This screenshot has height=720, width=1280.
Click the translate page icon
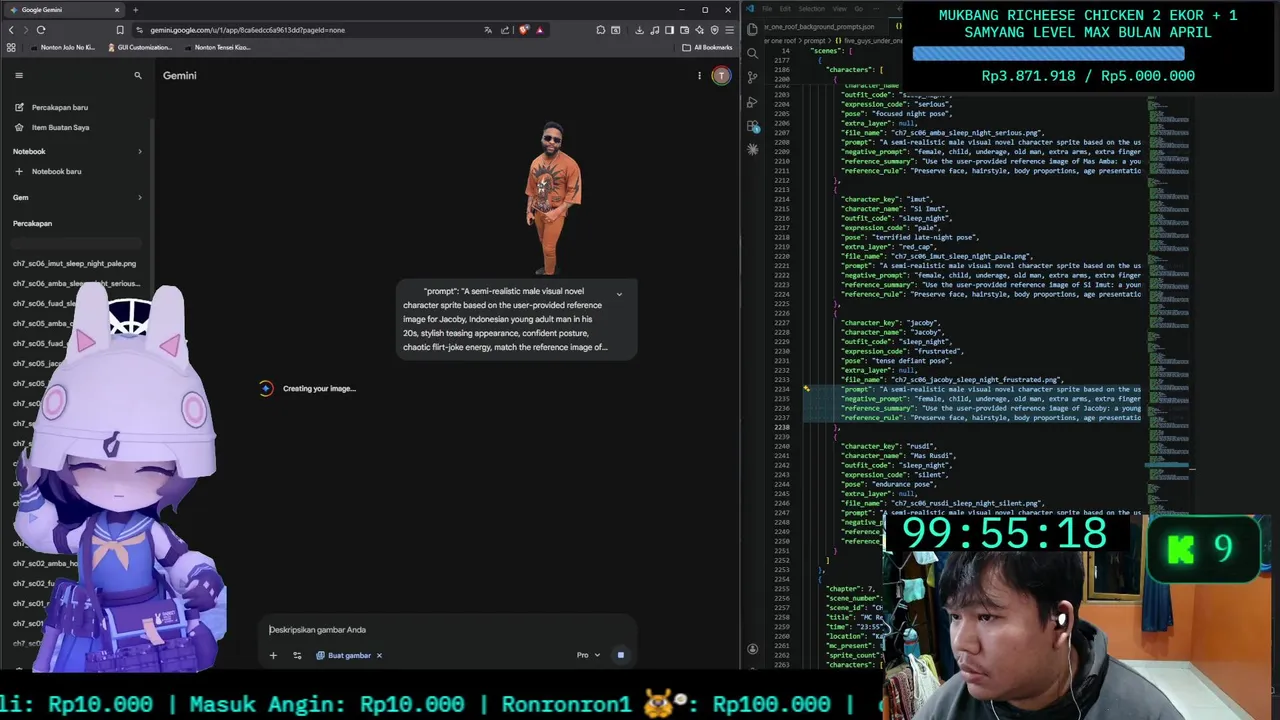click(x=488, y=30)
